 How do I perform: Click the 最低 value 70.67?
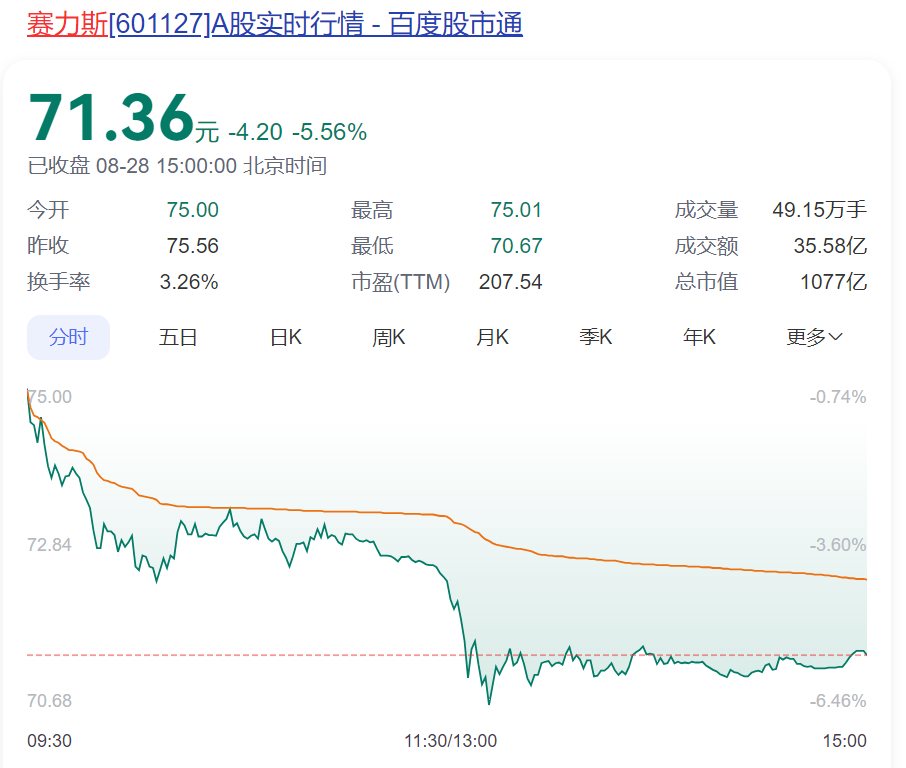pyautogui.click(x=516, y=246)
